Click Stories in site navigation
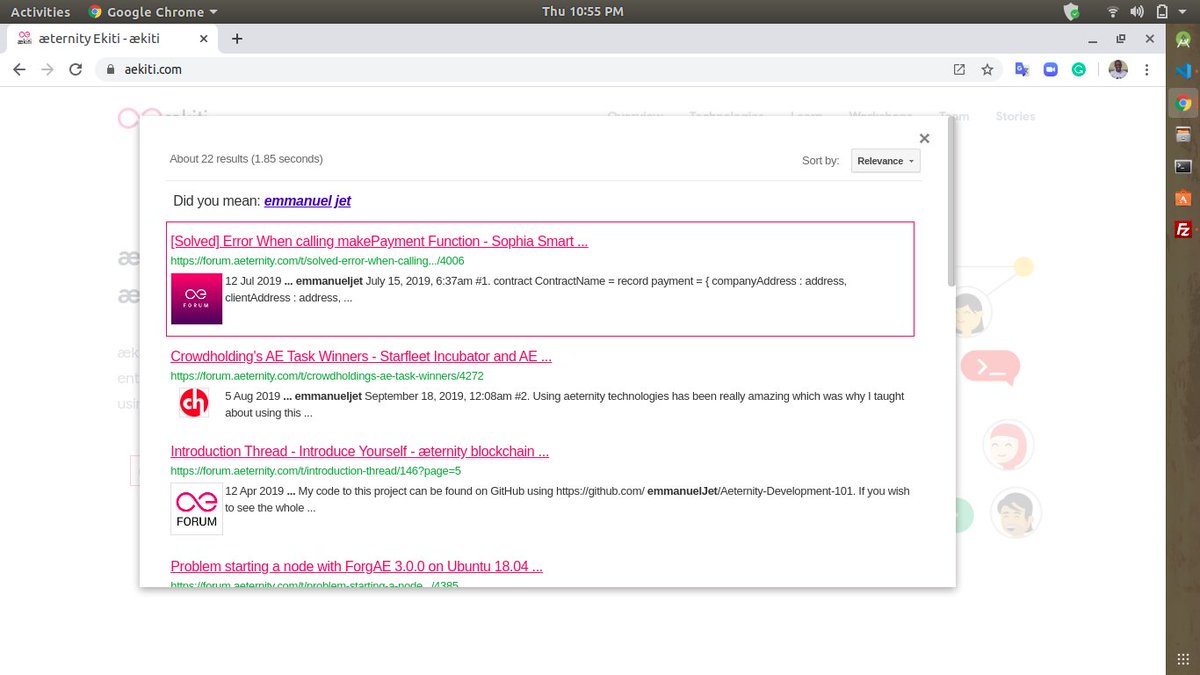This screenshot has height=675, width=1200. (x=1015, y=116)
